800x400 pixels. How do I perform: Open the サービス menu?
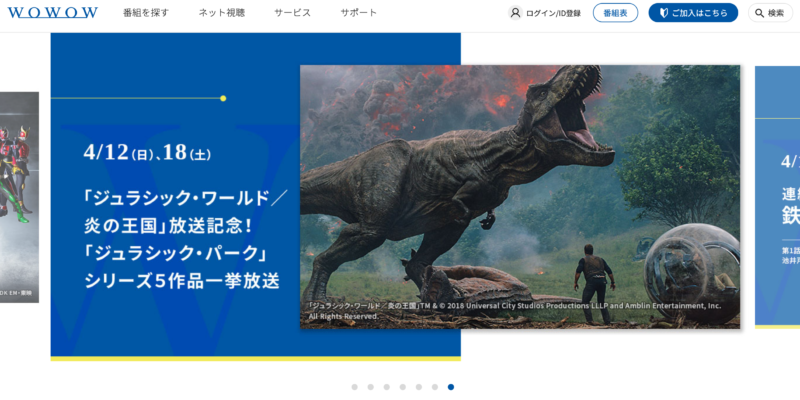292,13
